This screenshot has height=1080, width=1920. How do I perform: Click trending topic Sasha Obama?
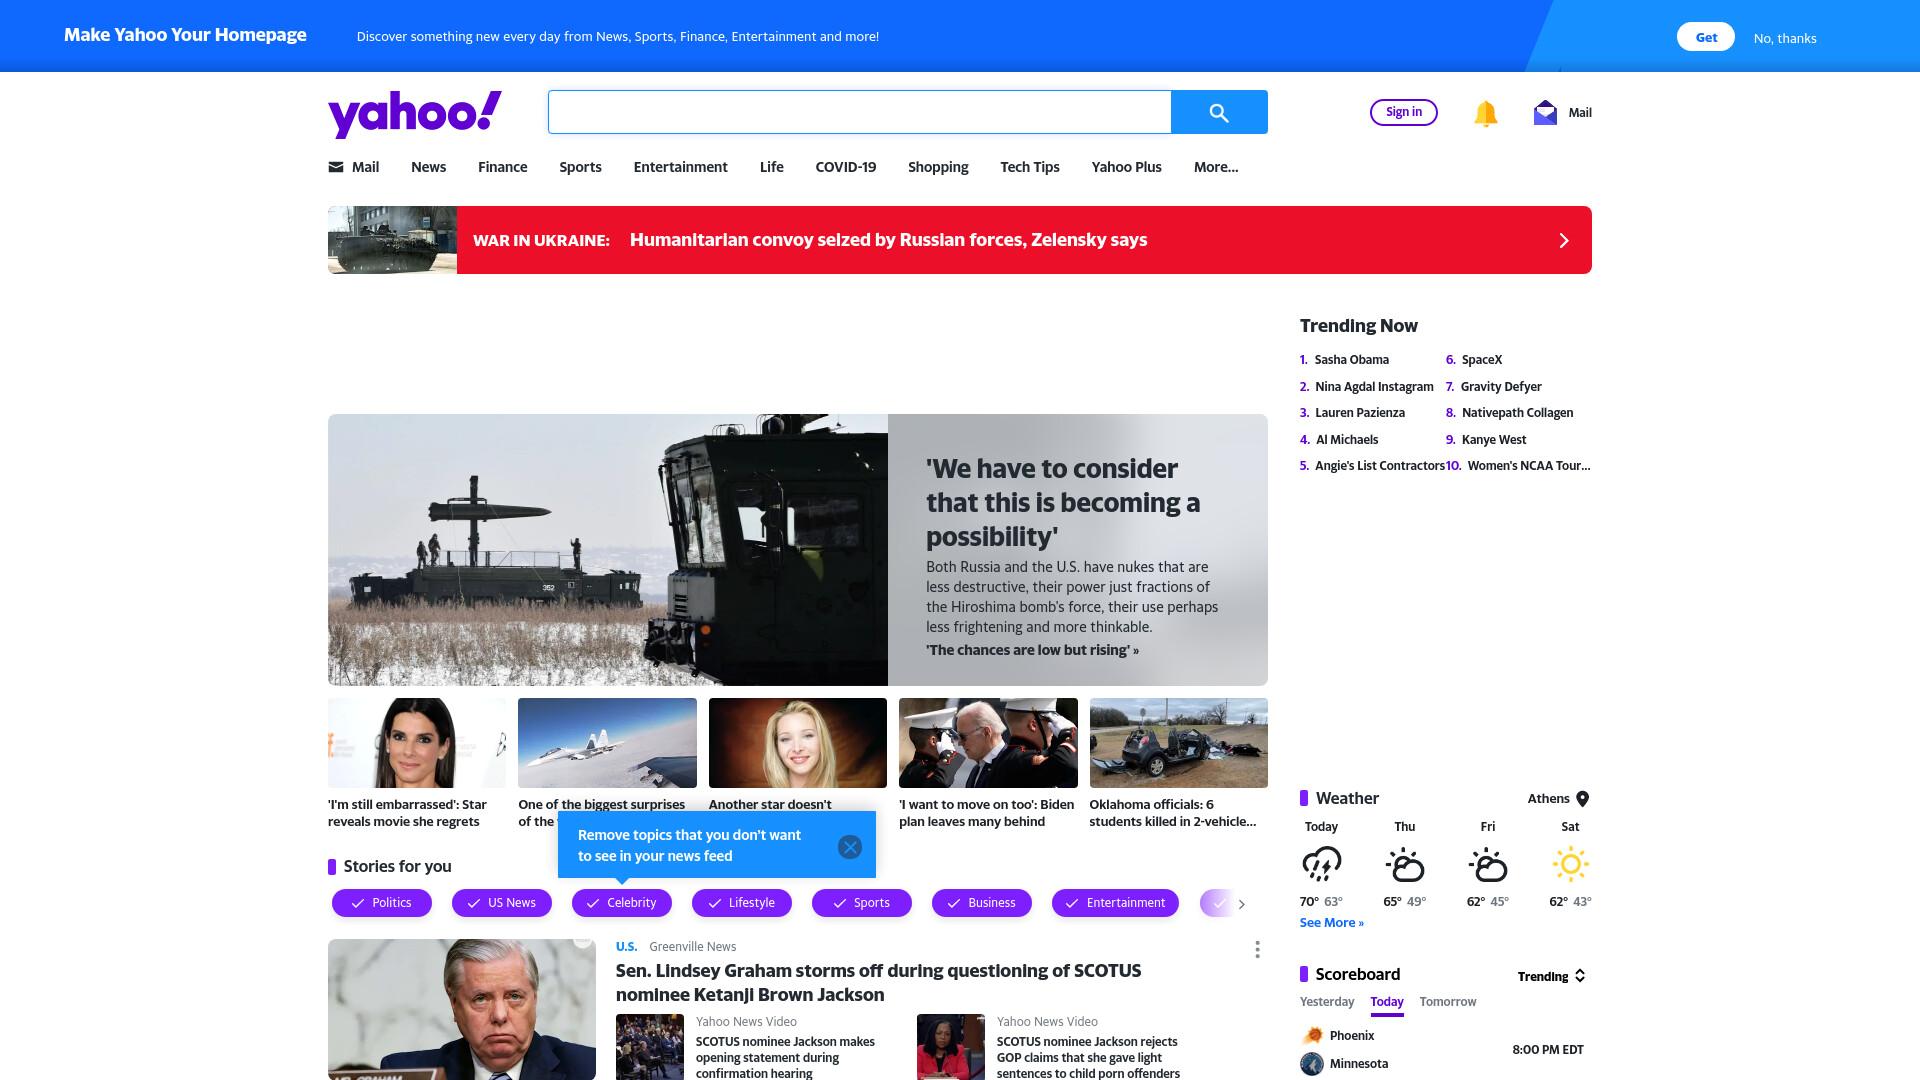[1351, 360]
